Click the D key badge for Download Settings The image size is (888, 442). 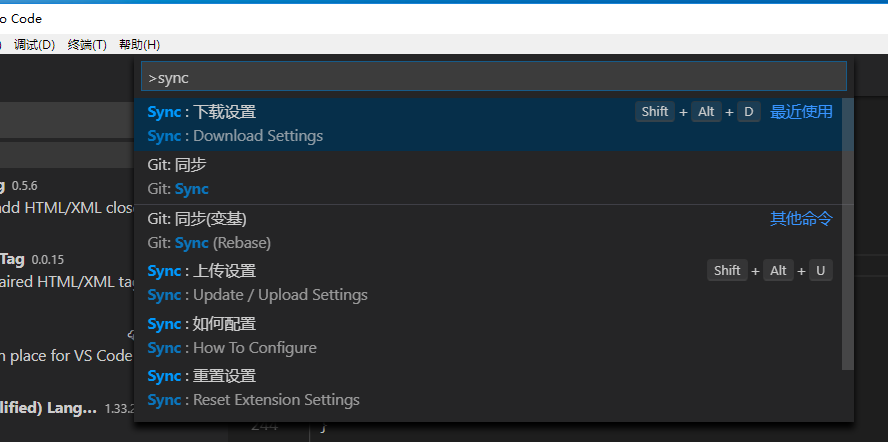pyautogui.click(x=749, y=112)
